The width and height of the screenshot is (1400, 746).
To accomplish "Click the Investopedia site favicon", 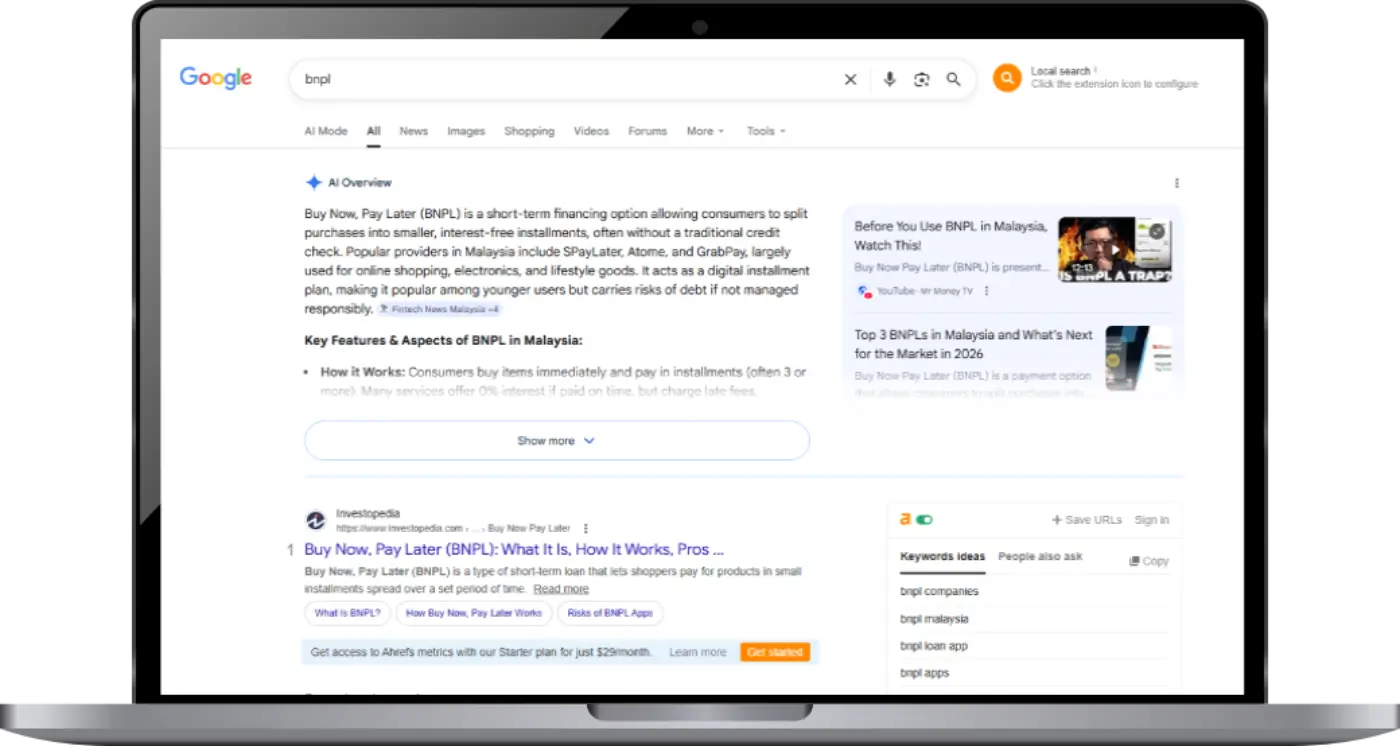I will coord(315,520).
